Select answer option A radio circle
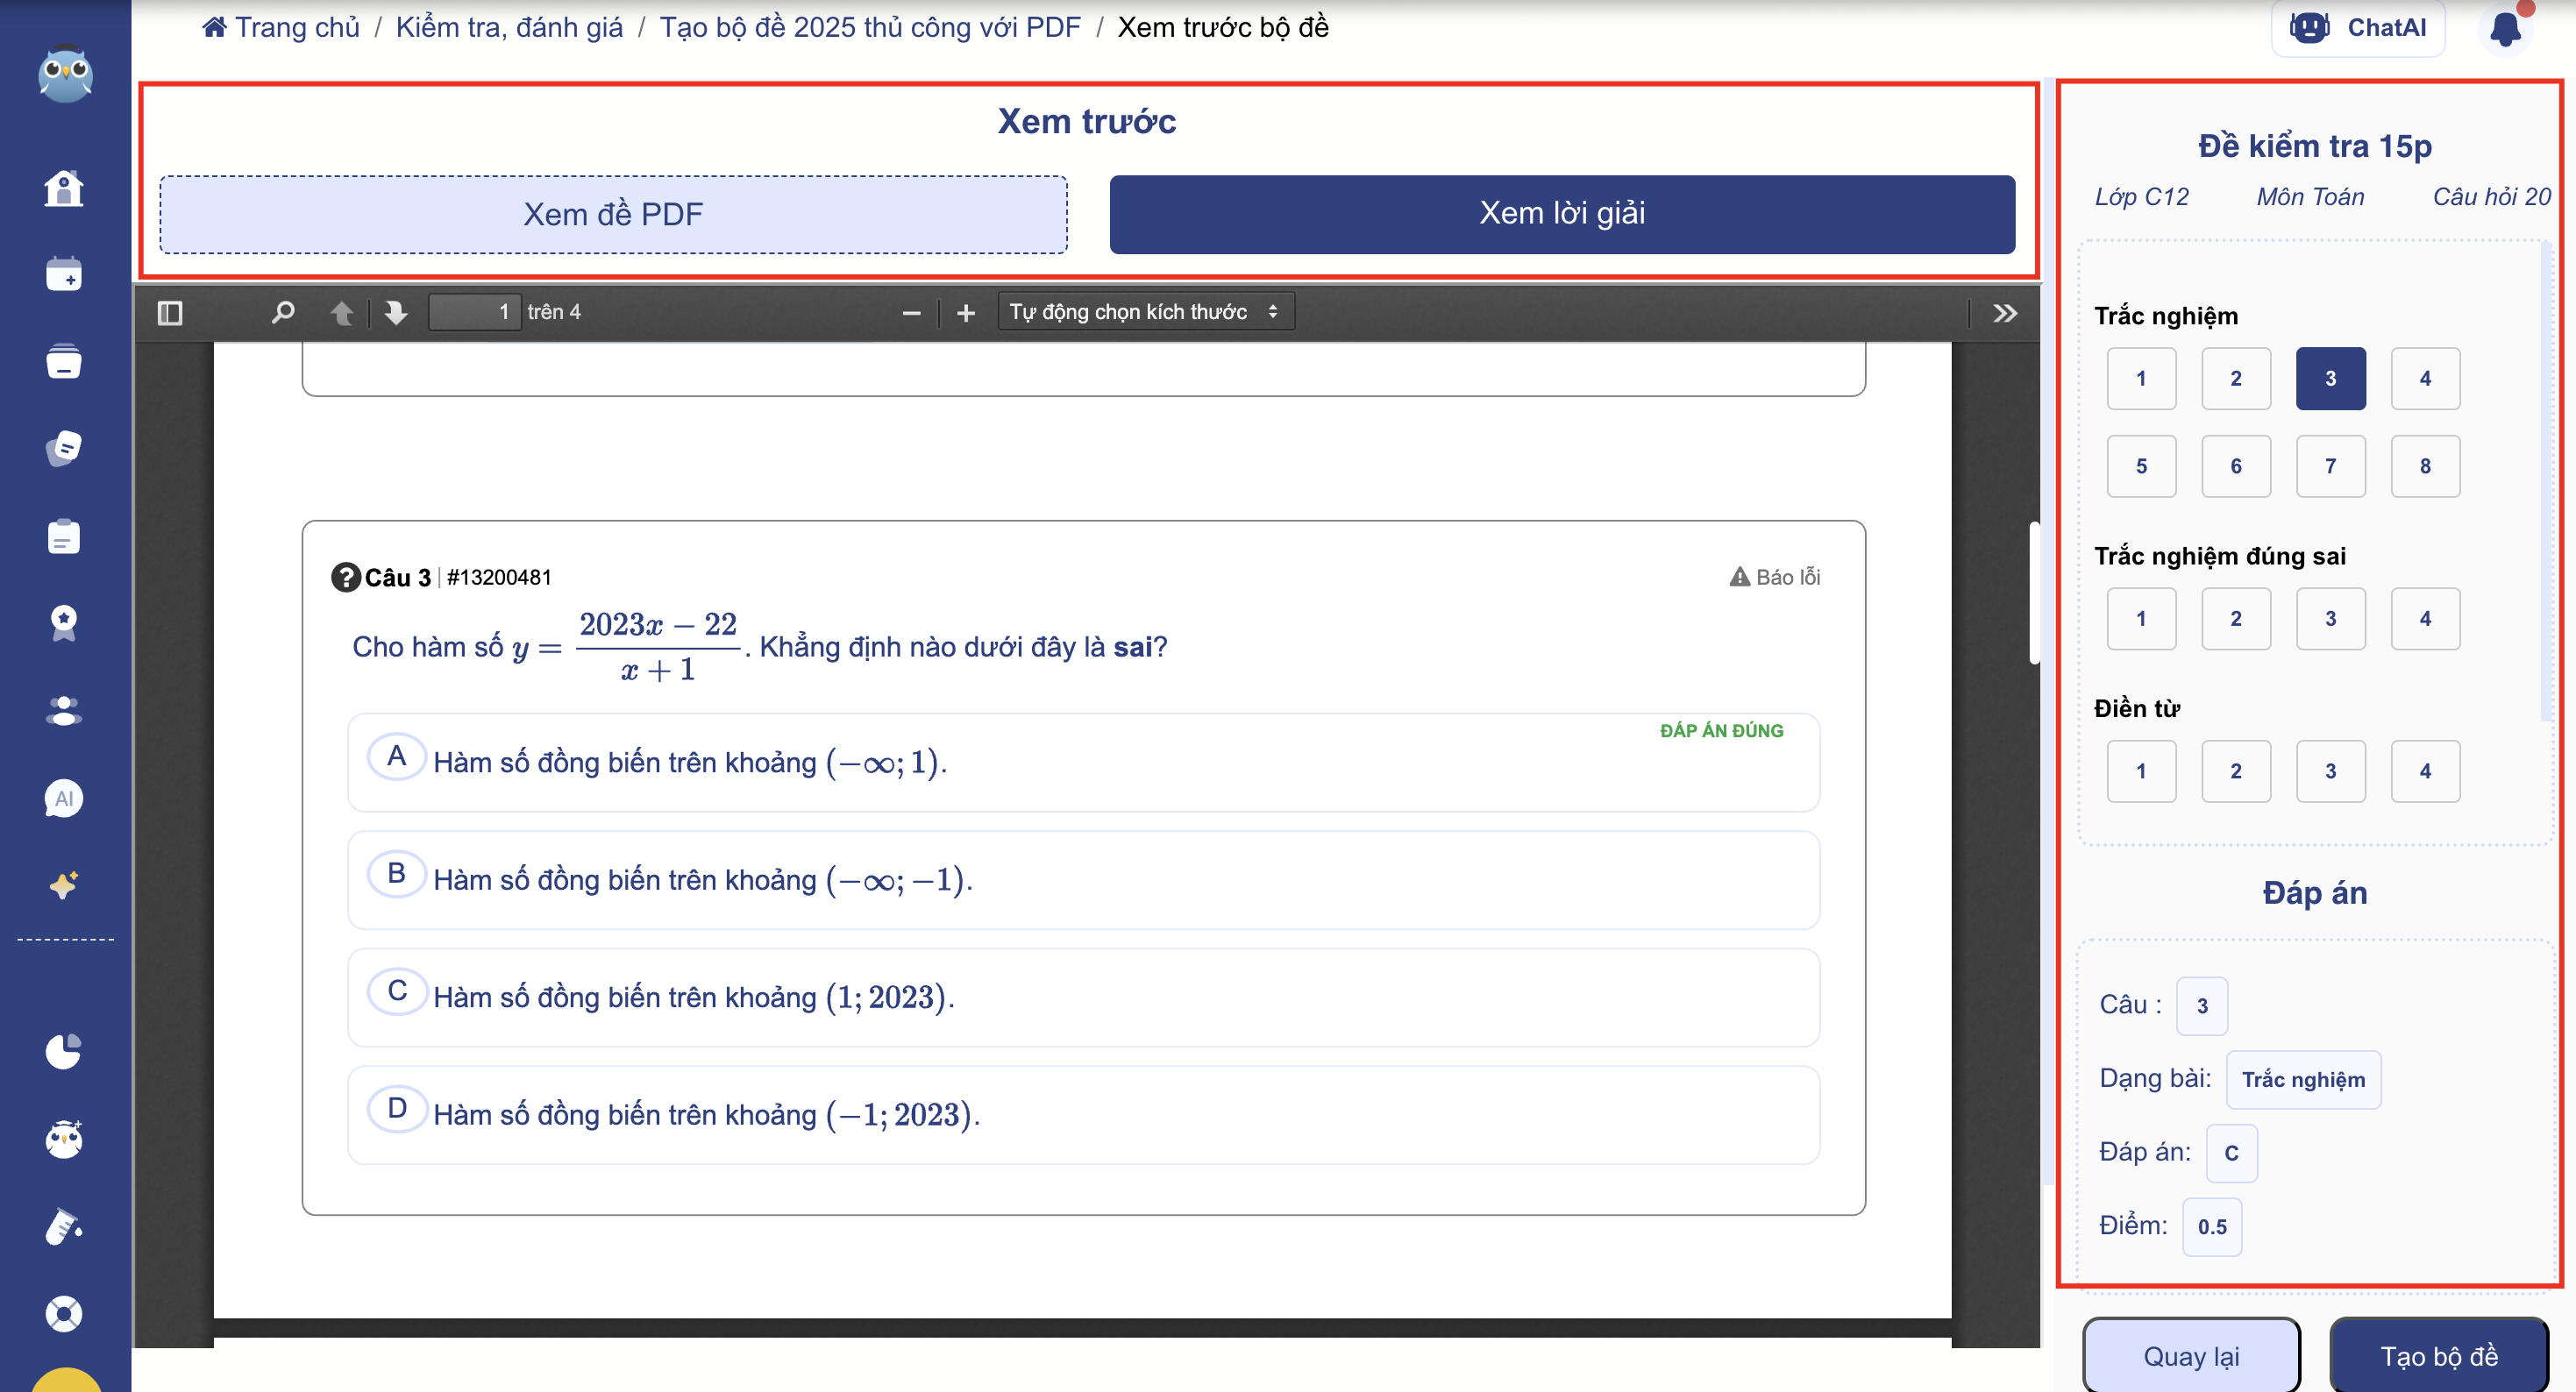 [x=397, y=756]
